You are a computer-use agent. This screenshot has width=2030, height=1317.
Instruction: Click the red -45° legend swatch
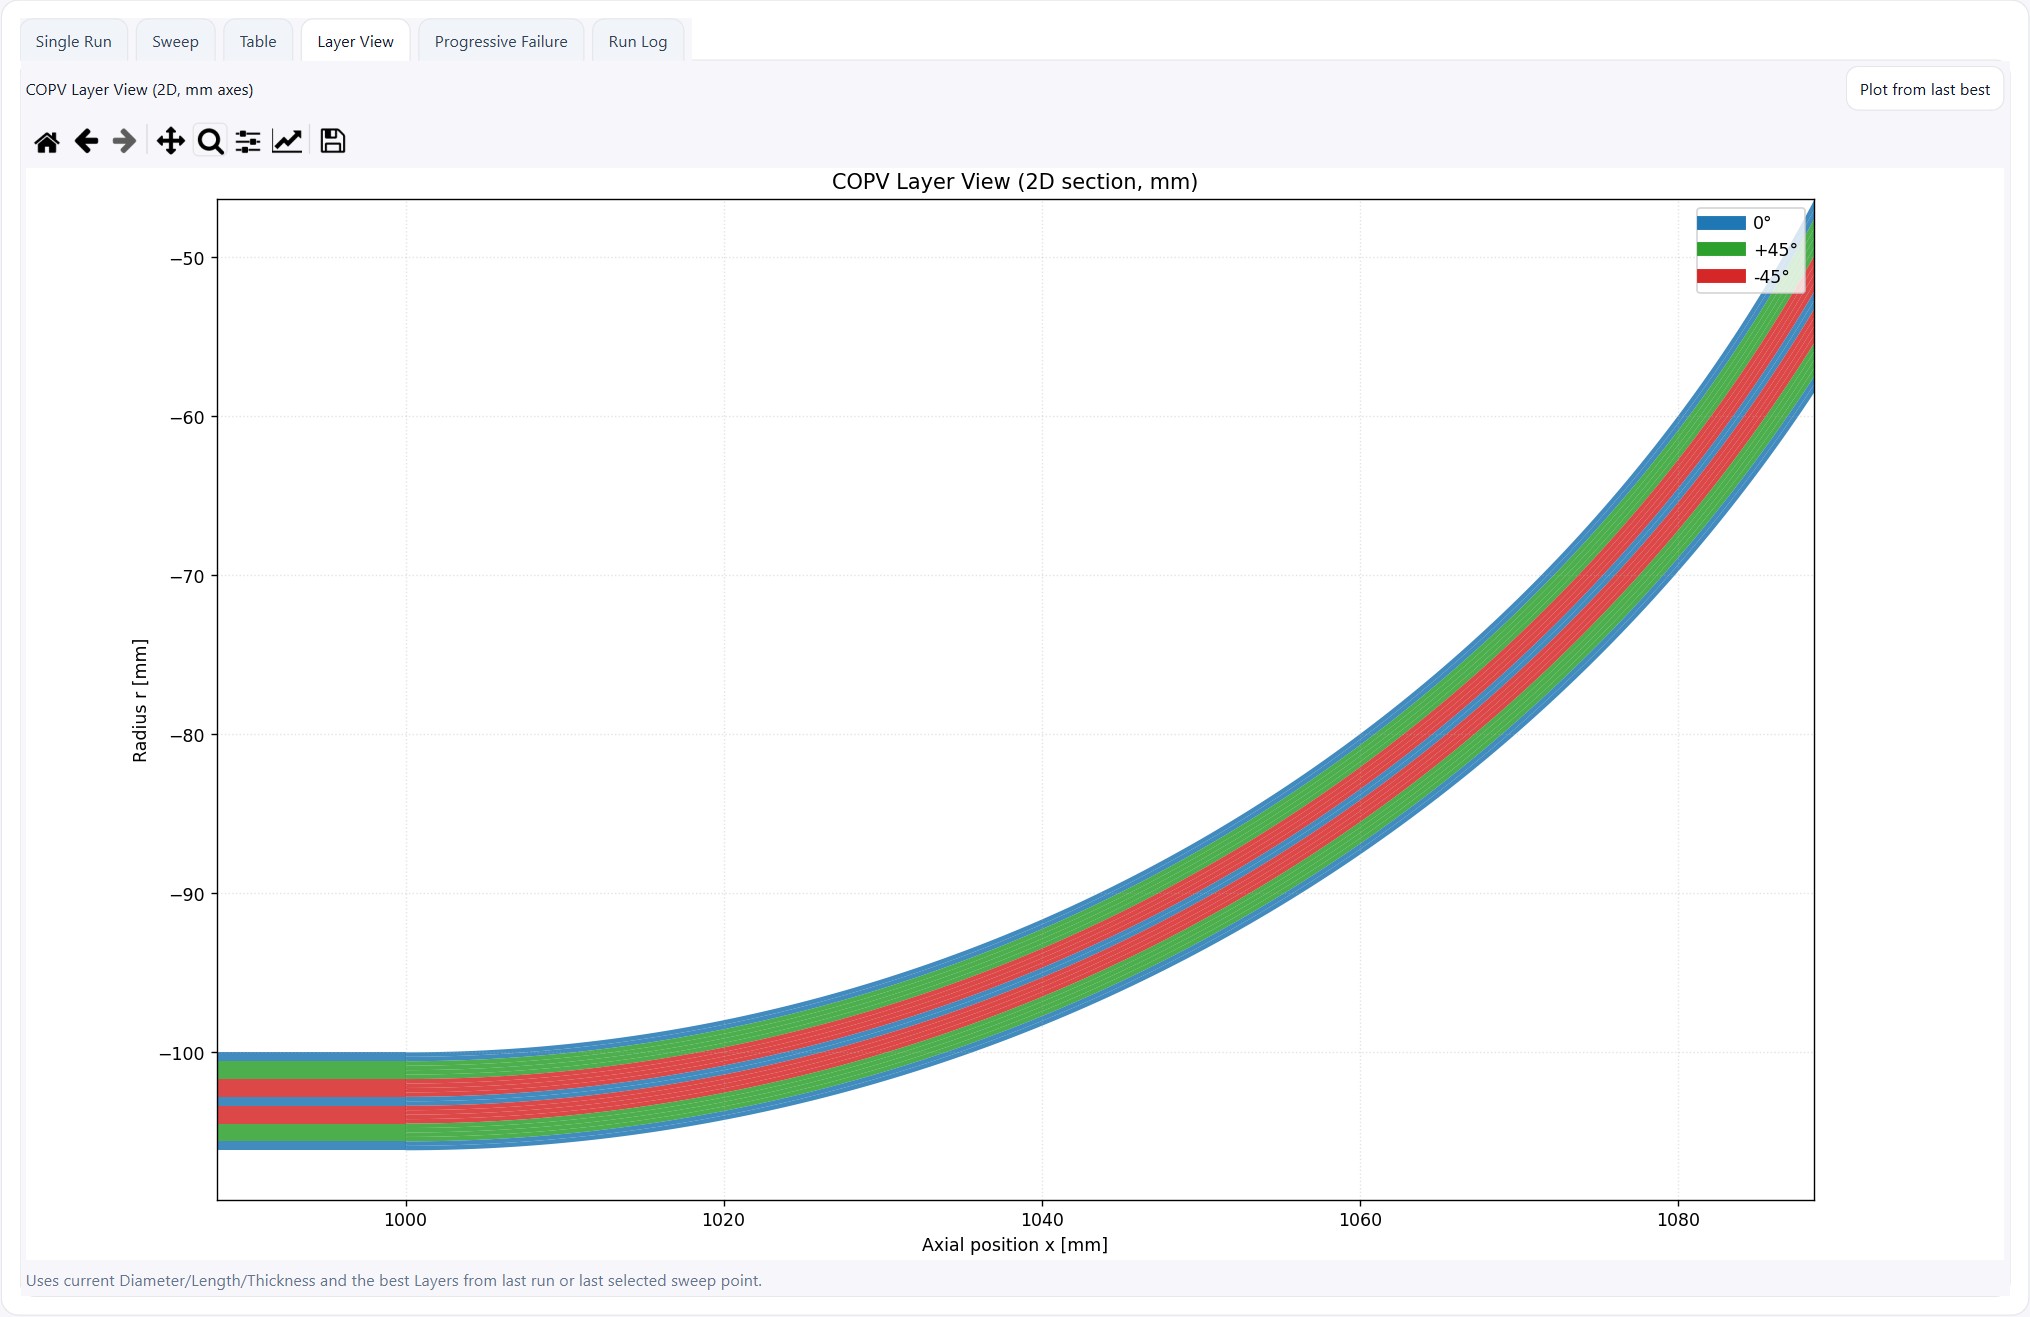[x=1720, y=277]
